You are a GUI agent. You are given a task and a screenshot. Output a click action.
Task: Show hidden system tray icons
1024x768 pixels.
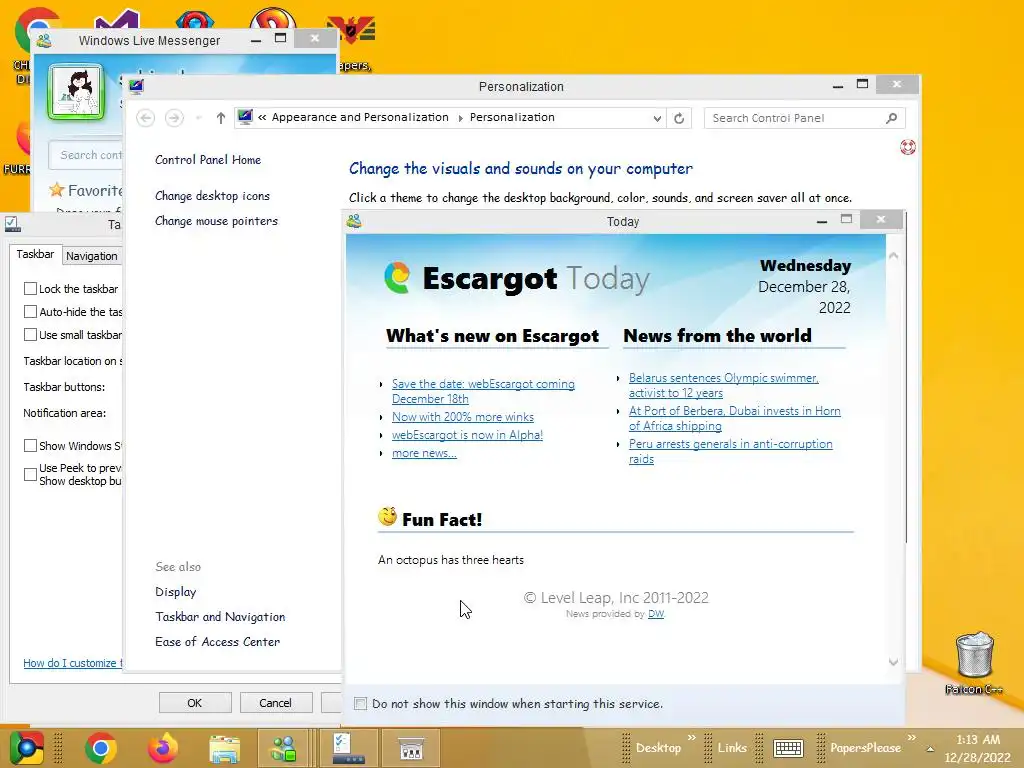pyautogui.click(x=930, y=748)
